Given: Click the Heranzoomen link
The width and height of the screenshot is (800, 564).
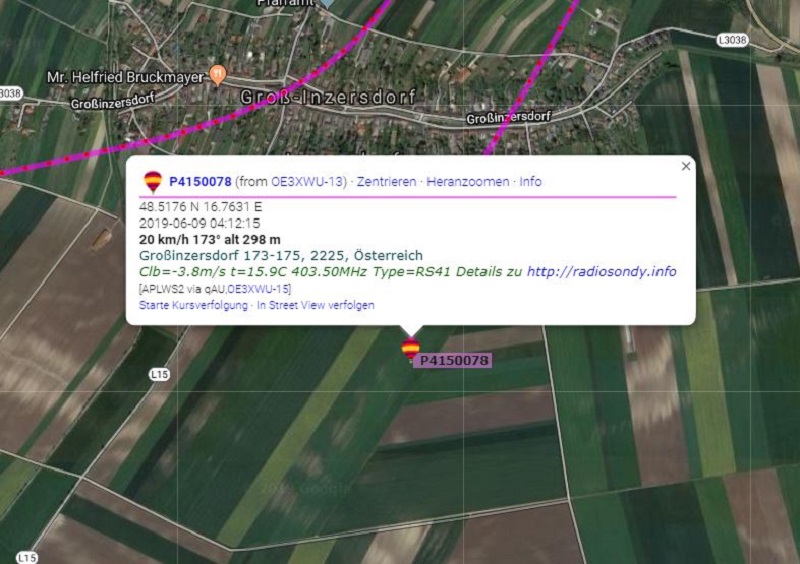Looking at the screenshot, I should 467,182.
